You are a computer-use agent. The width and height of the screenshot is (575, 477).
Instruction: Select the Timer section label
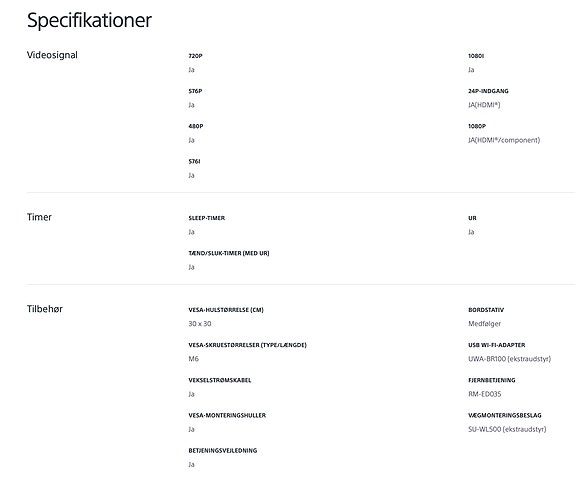[39, 217]
